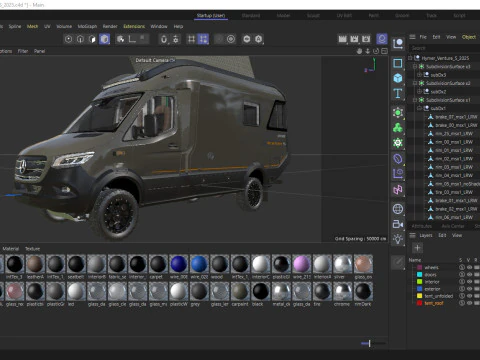This screenshot has height=360, width=480.
Task: Add a Cube primitive from the sidebar
Action: [398, 78]
